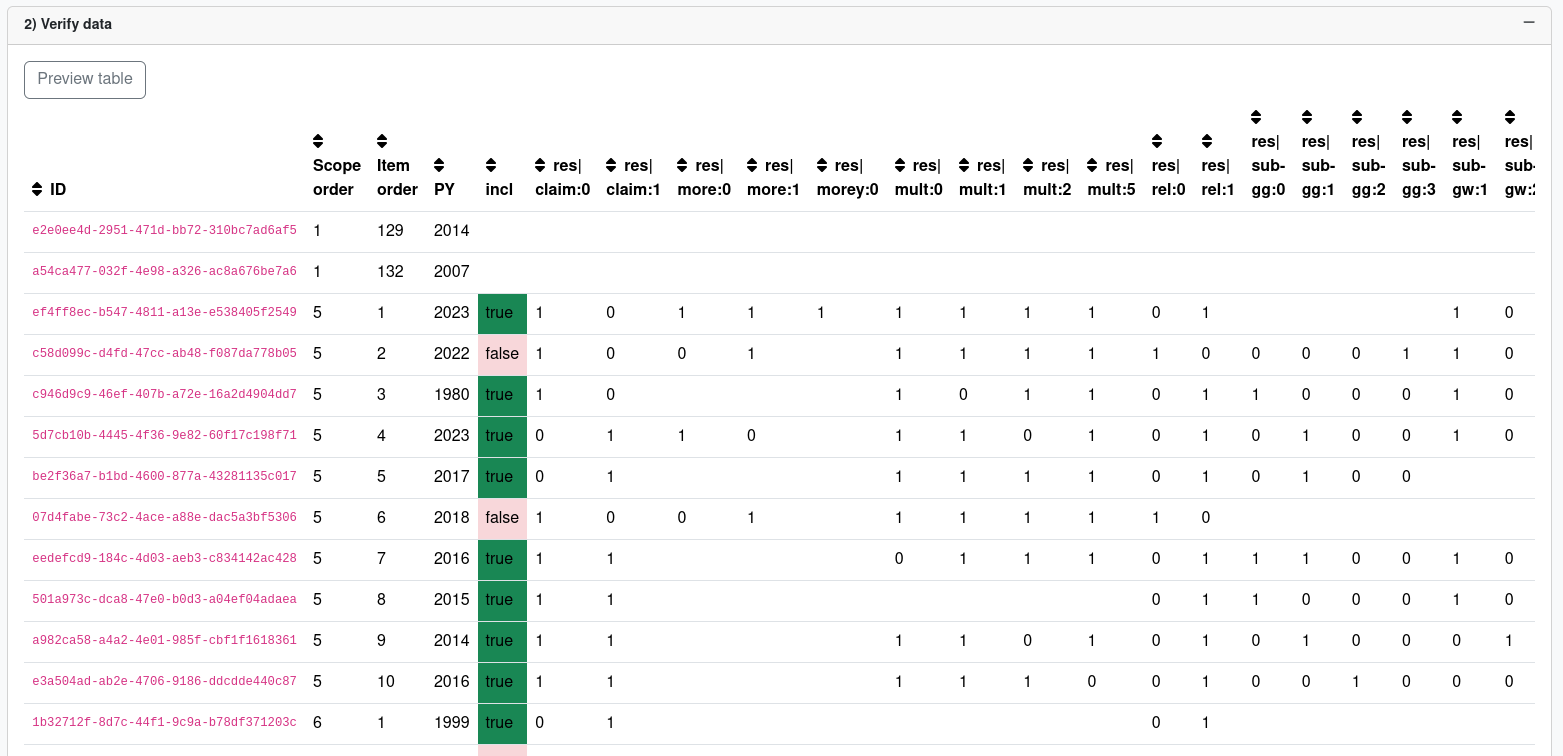The width and height of the screenshot is (1563, 756).
Task: Sort by res|claim:0 column icon
Action: [x=542, y=165]
